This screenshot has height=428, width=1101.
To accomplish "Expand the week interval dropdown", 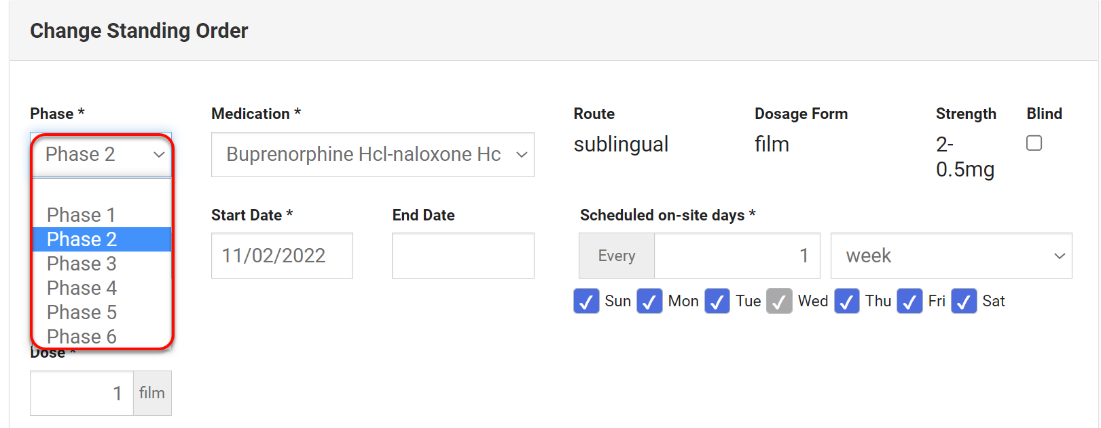I will pos(951,256).
